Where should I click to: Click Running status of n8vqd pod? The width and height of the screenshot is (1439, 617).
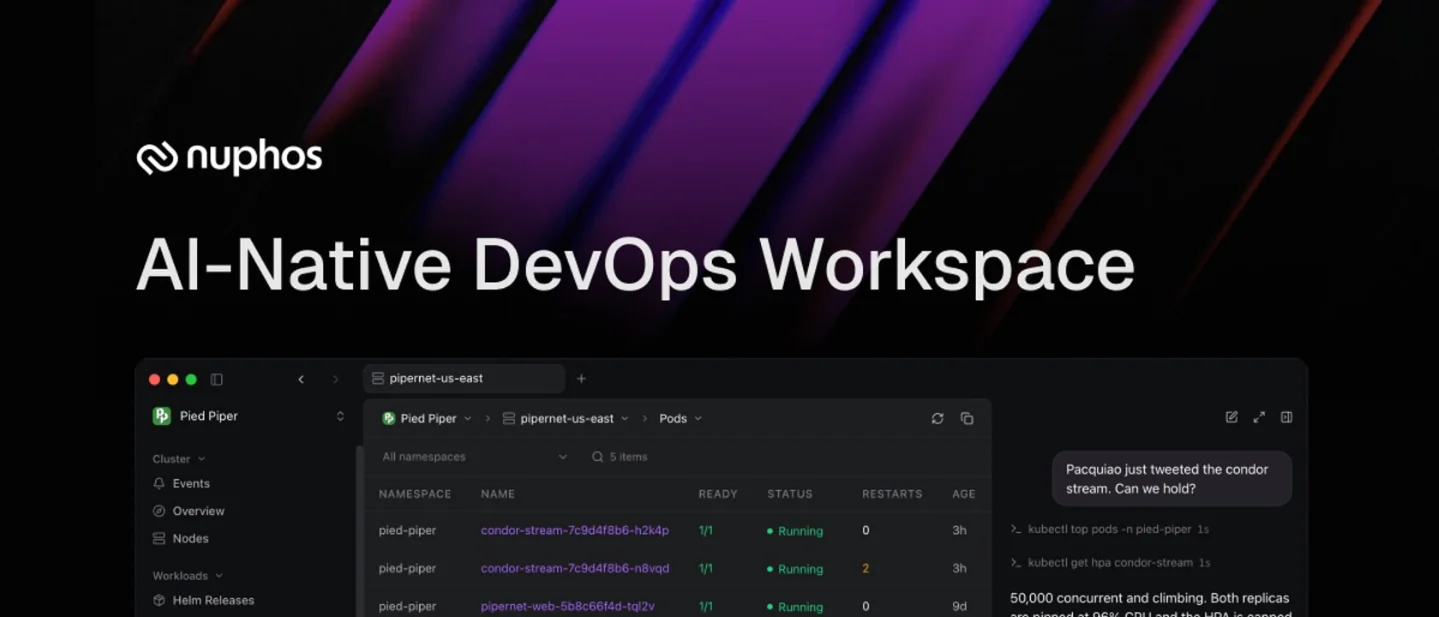click(795, 569)
